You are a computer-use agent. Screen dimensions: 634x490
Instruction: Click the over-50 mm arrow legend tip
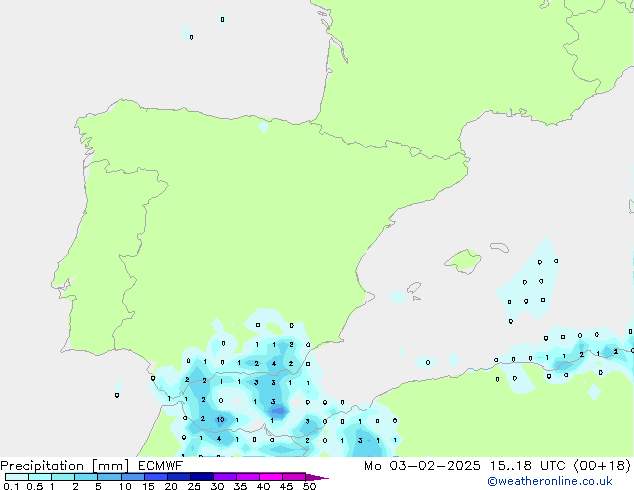(317, 477)
